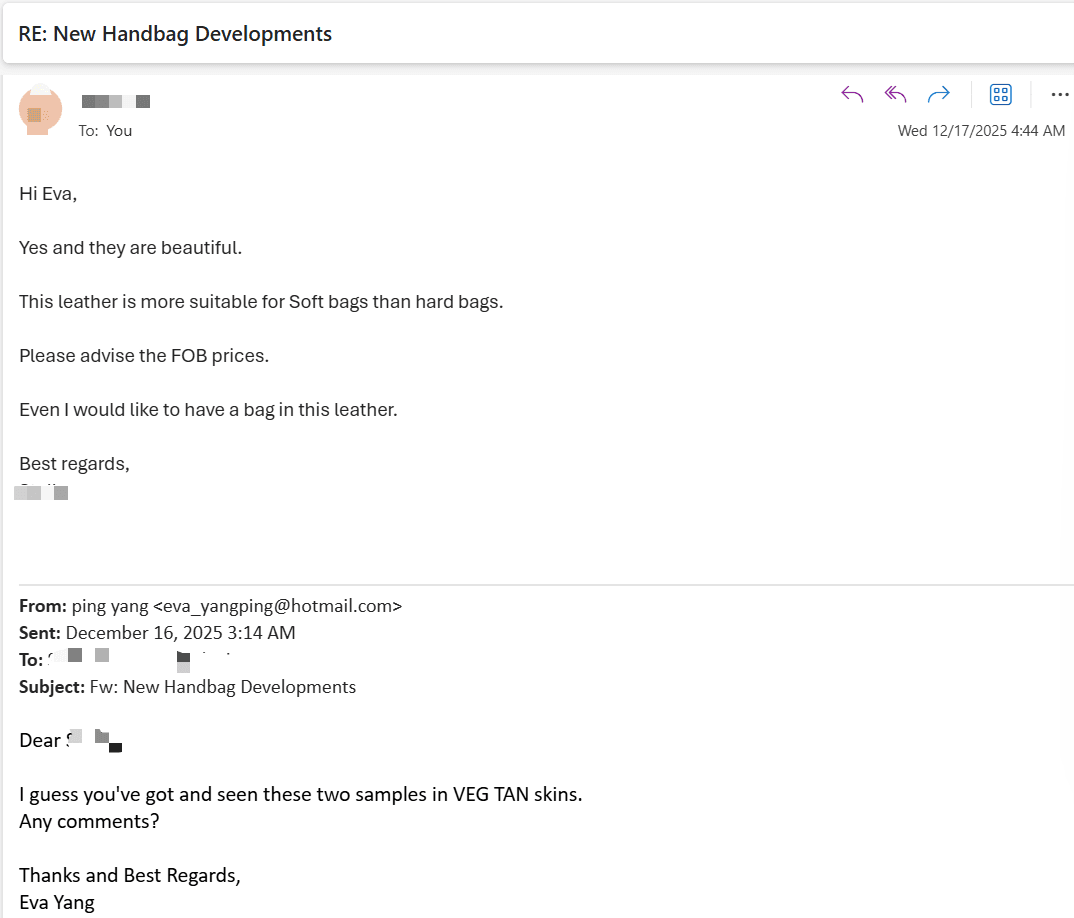The height and width of the screenshot is (918, 1074).
Task: Click the quoted Subject Fw: New Handbag Developments
Action: pyautogui.click(x=223, y=687)
